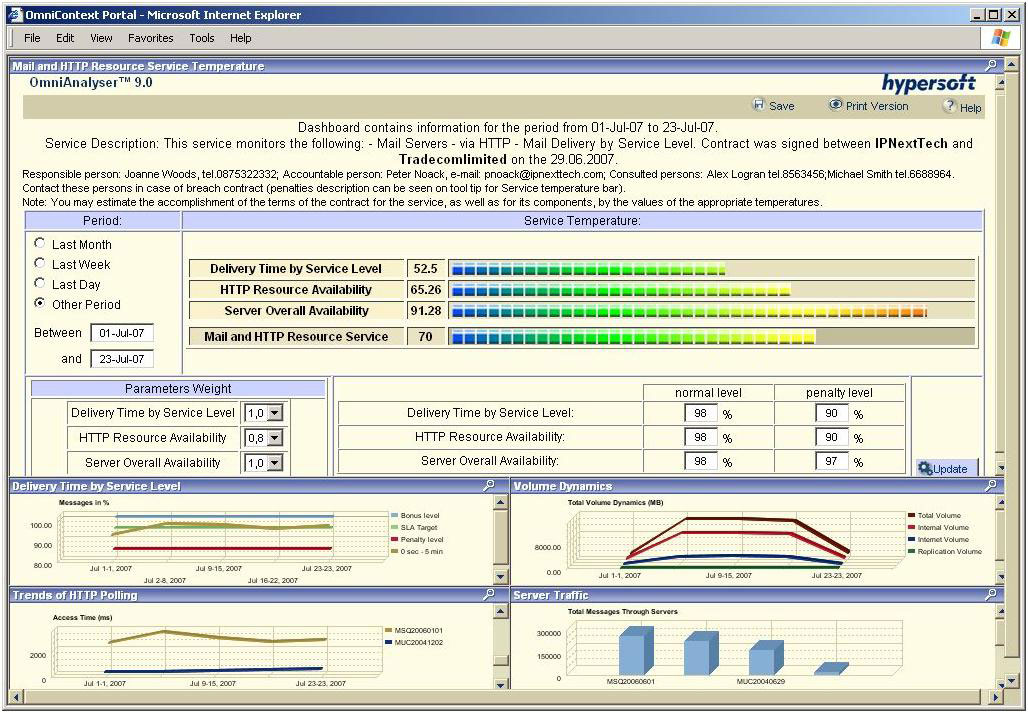Click the temperature value 91.28
This screenshot has width=1028, height=713.
click(x=425, y=311)
